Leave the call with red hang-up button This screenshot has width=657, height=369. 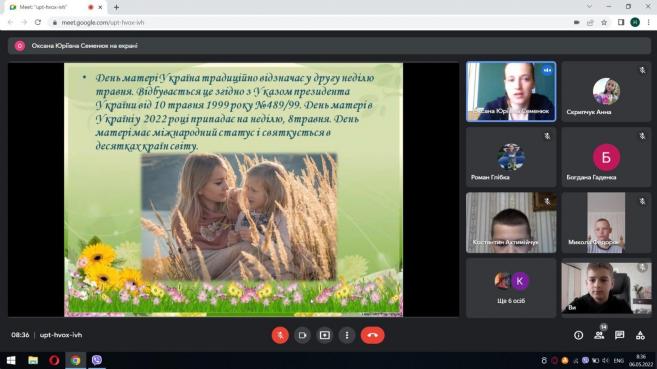(x=372, y=335)
